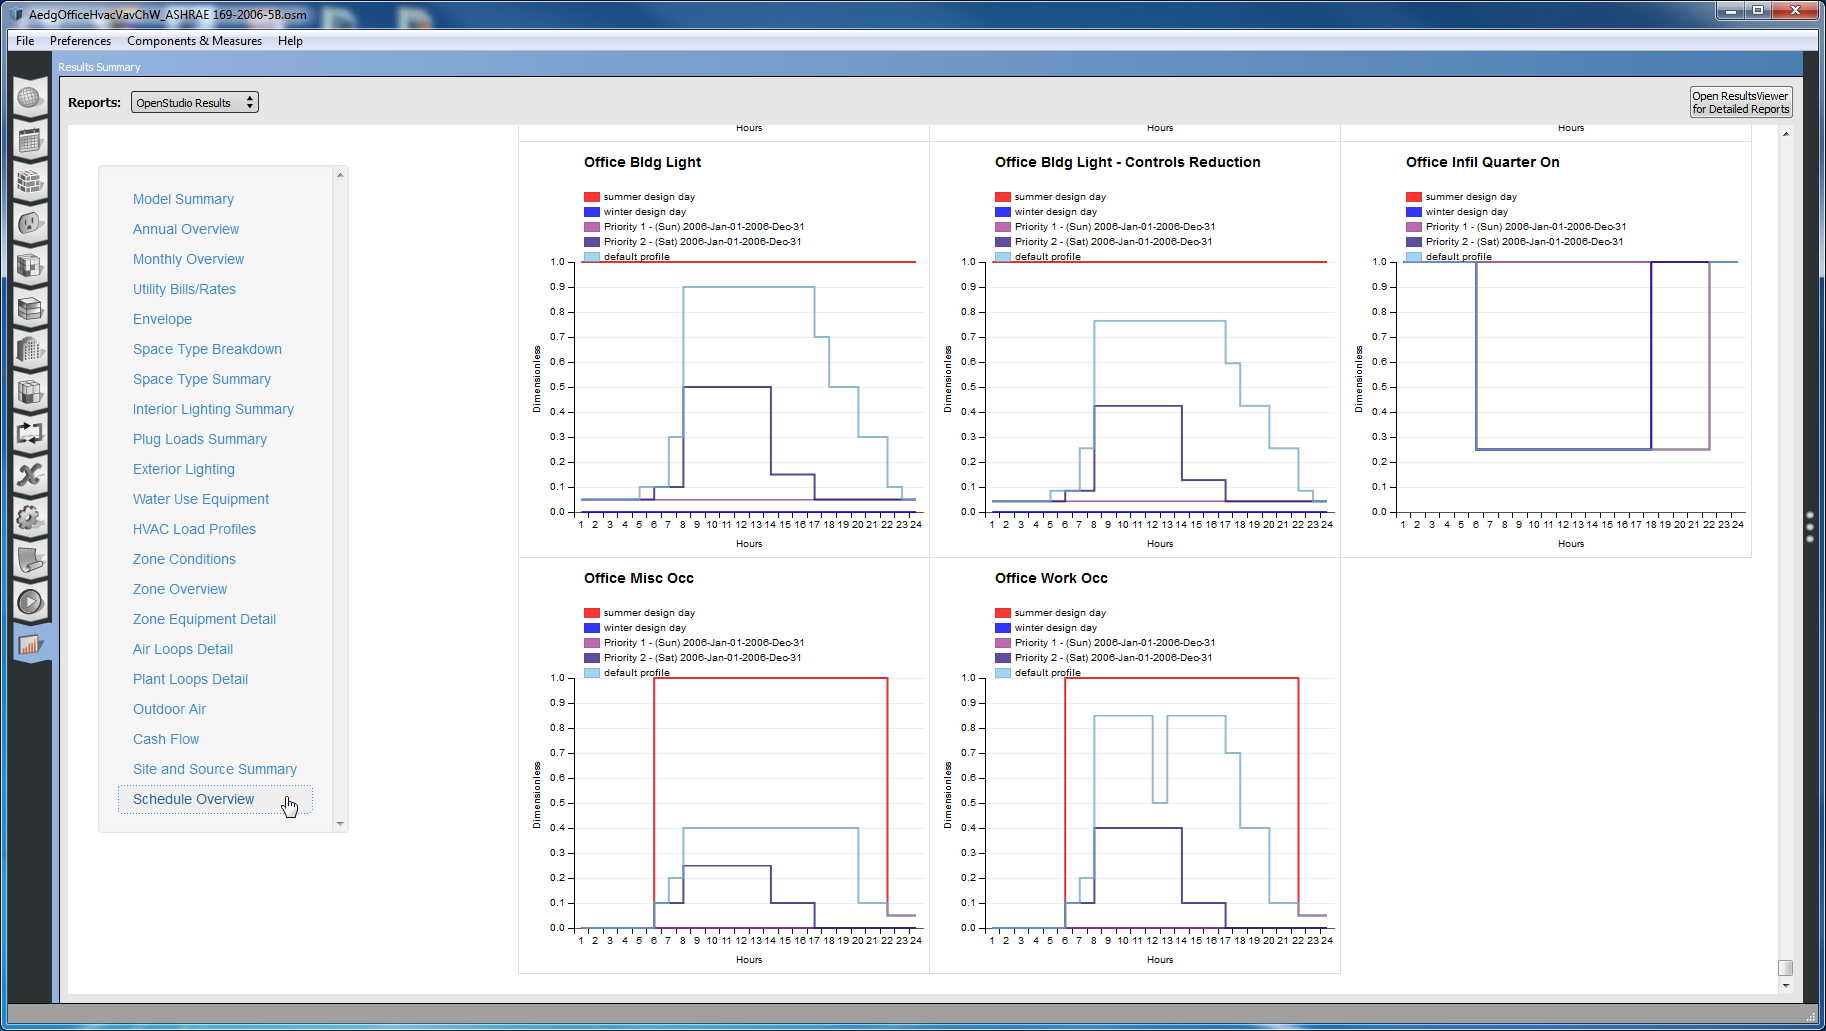Open the Components & Measures menu
This screenshot has height=1031, width=1826.
[194, 41]
